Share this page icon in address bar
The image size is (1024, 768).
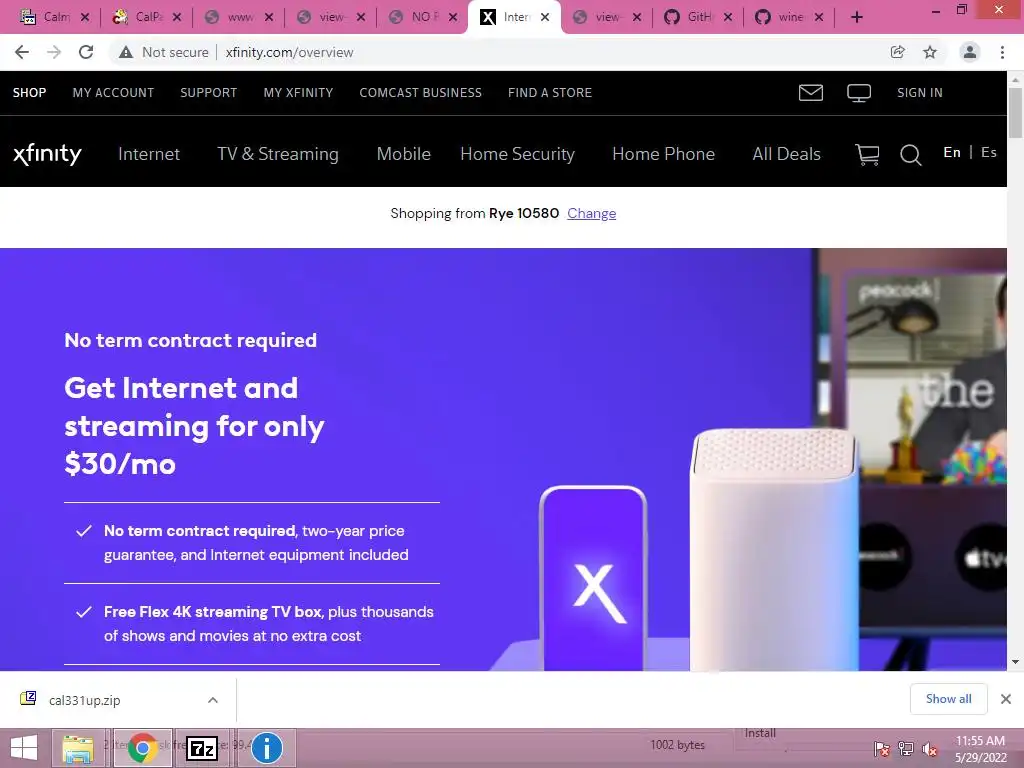898,52
